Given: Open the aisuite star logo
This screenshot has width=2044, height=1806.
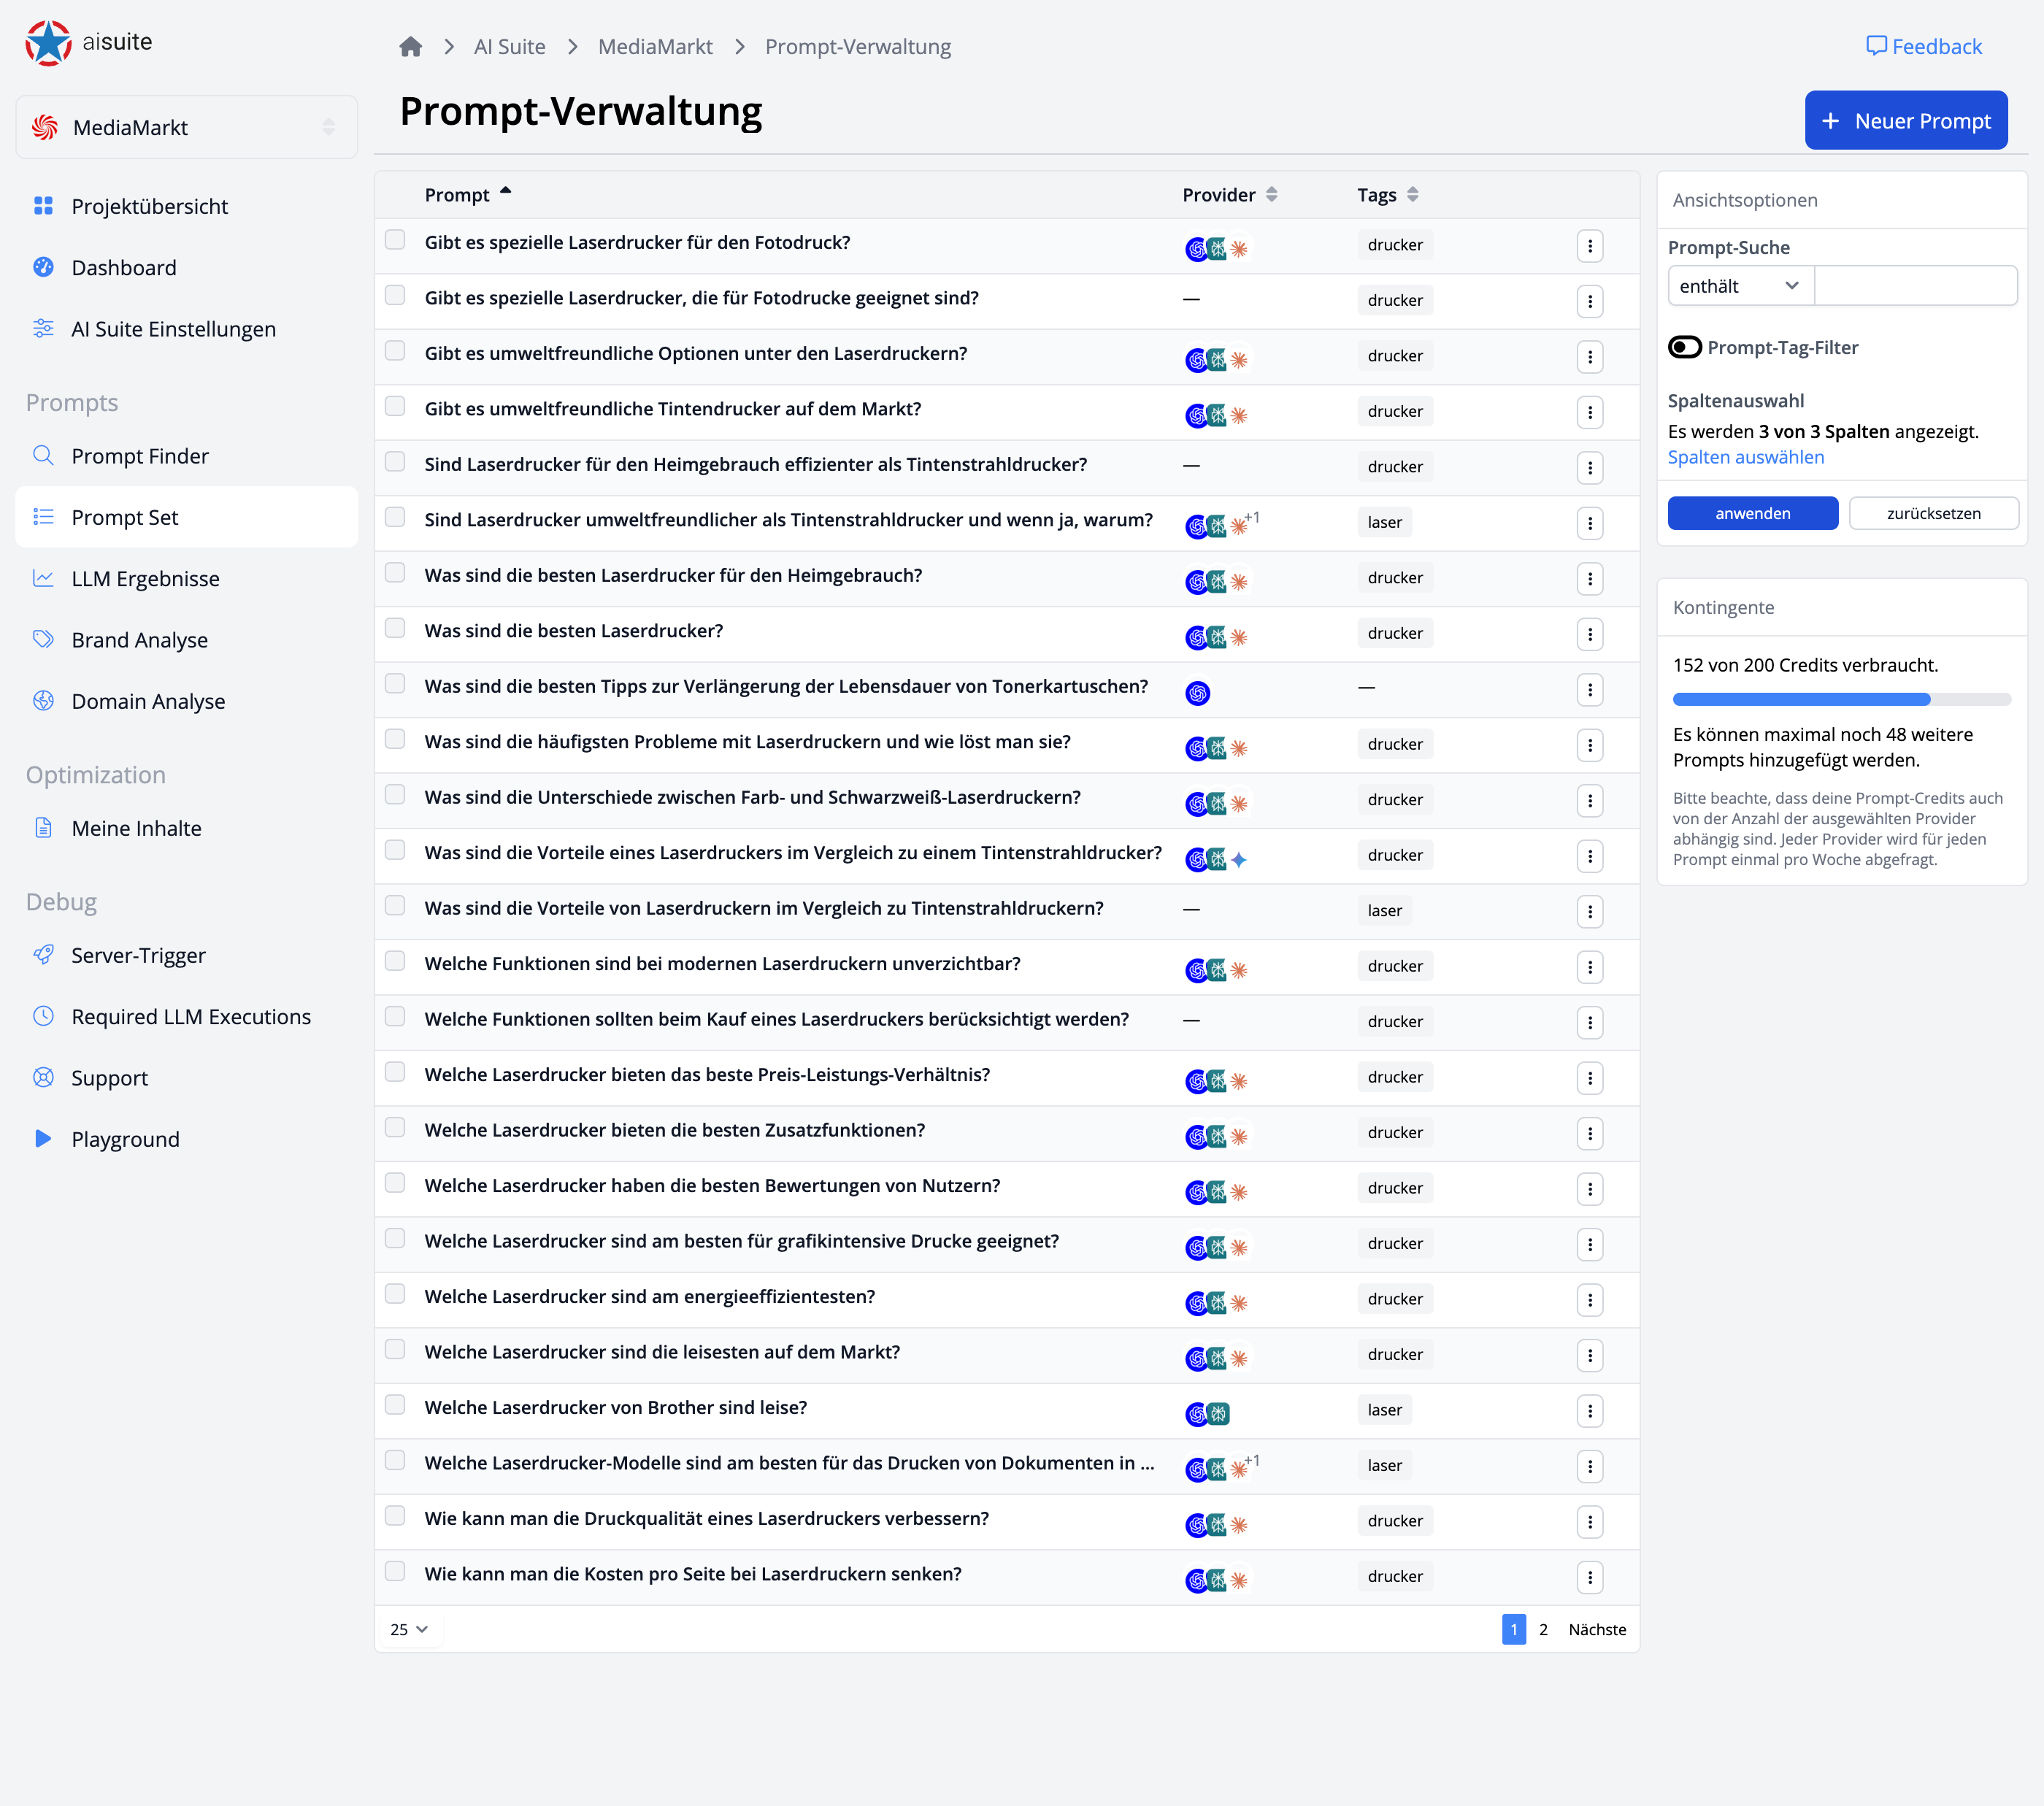Looking at the screenshot, I should (x=48, y=43).
